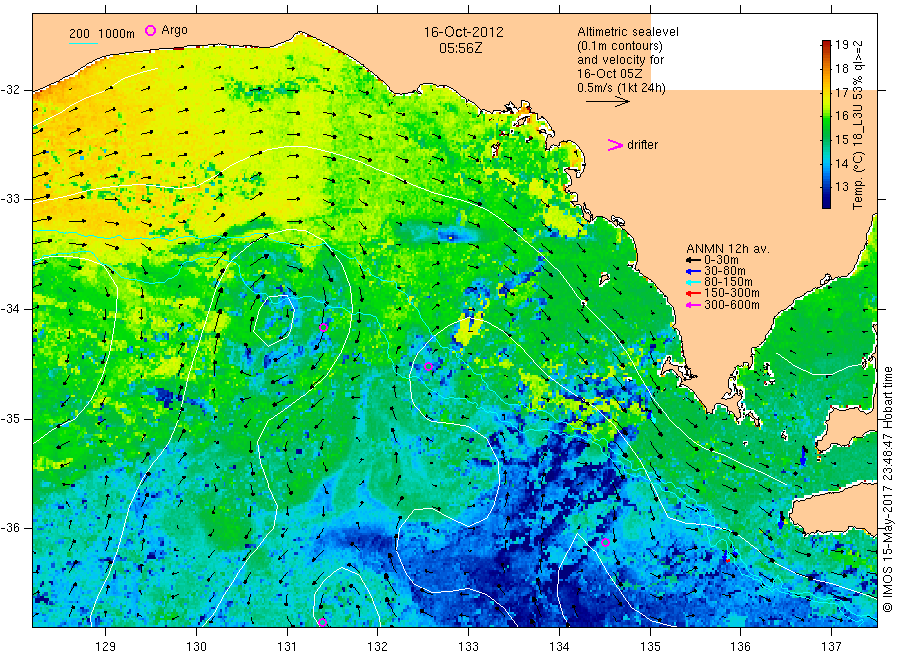Click the 130 longitude axis label

click(196, 647)
